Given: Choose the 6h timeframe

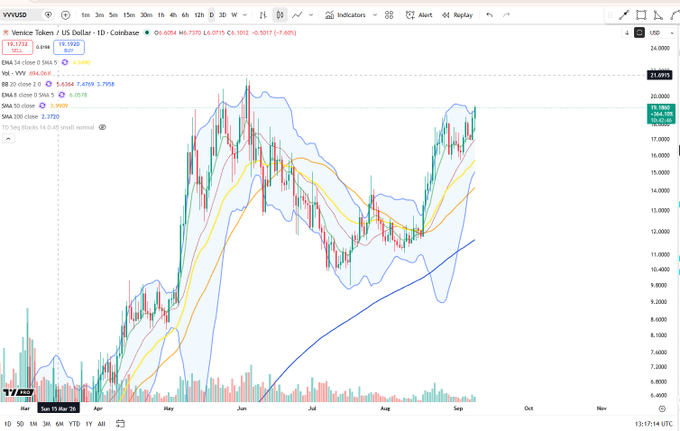Looking at the screenshot, I should [185, 15].
